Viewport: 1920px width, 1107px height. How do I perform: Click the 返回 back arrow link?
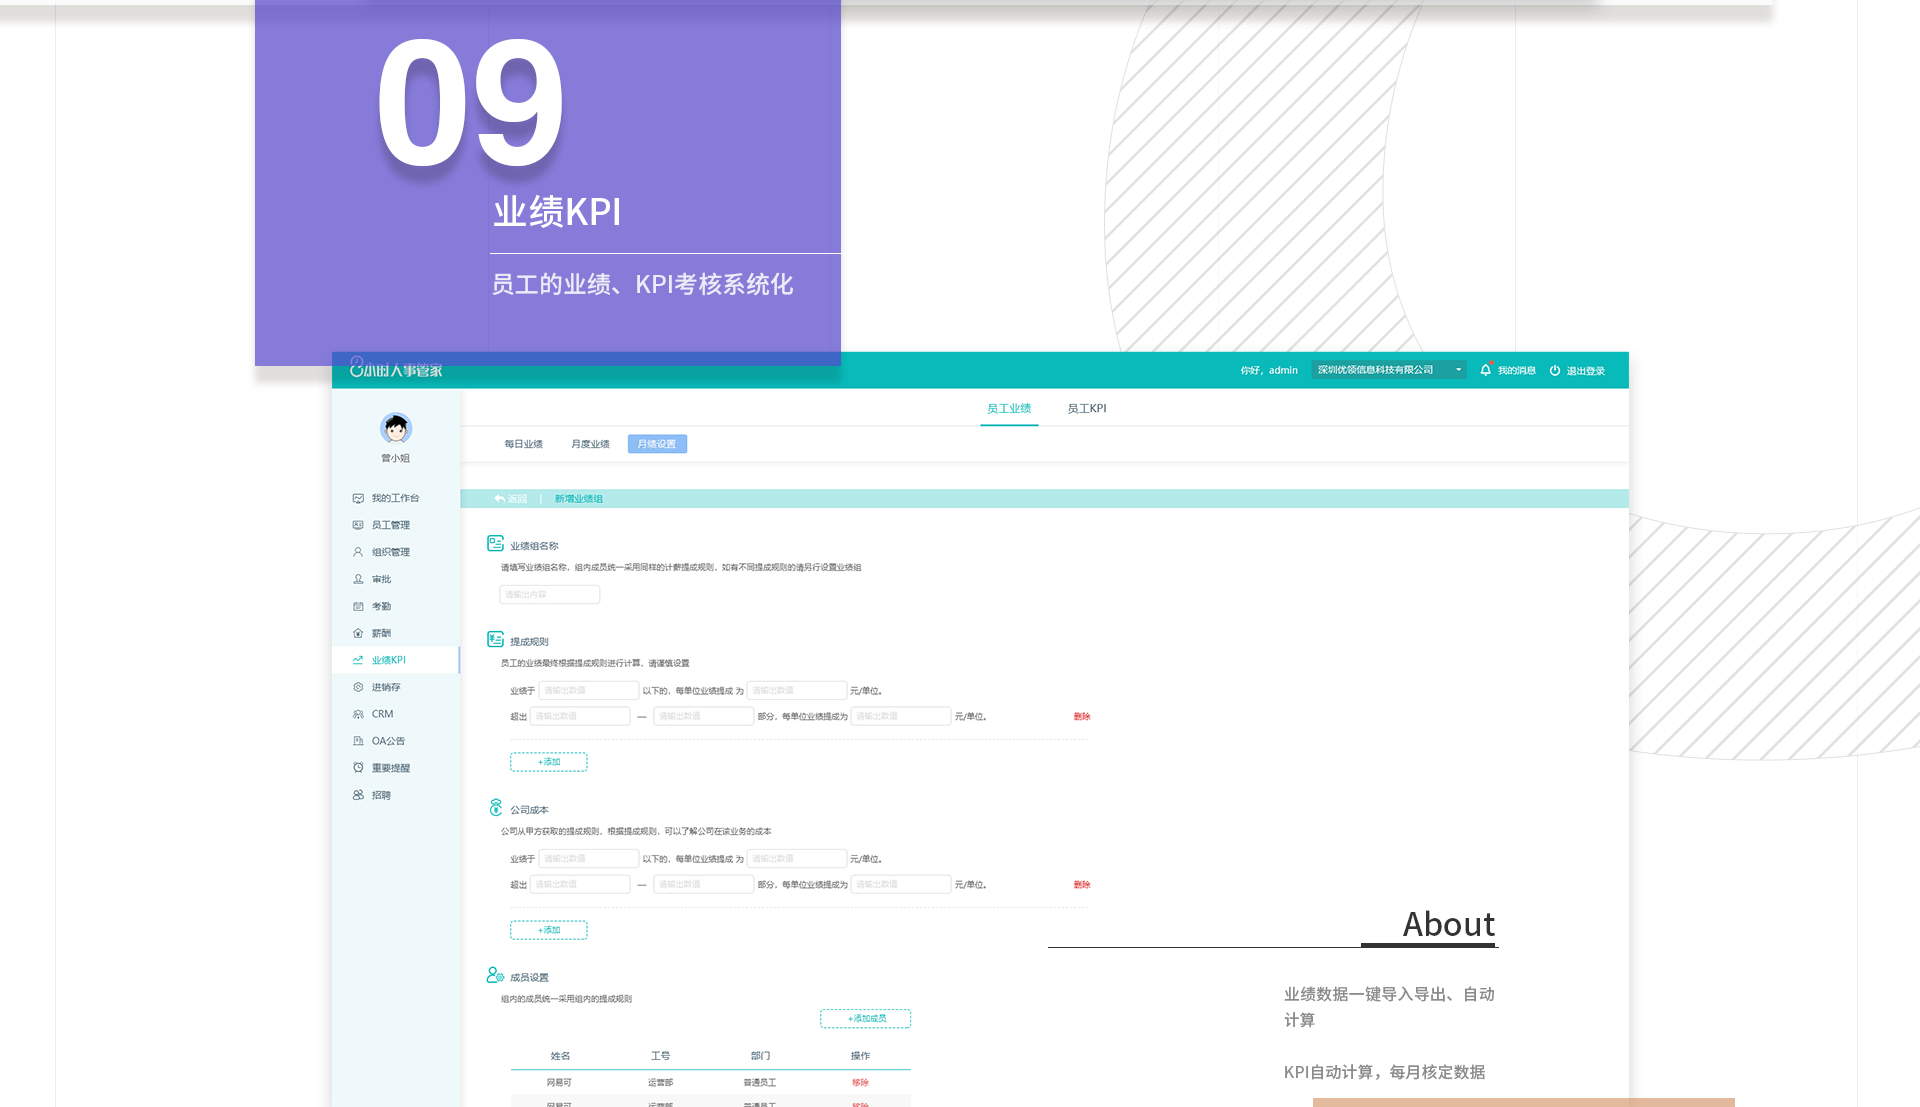point(511,499)
